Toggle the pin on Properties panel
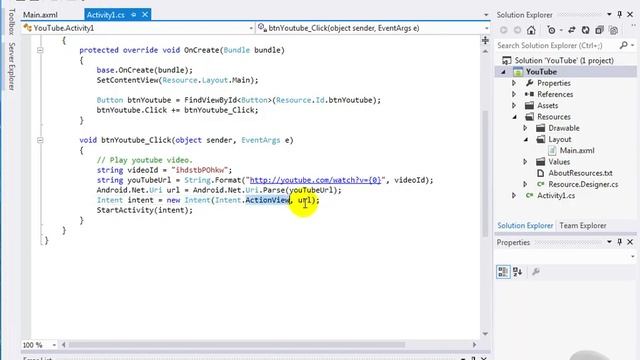 pyautogui.click(x=620, y=242)
